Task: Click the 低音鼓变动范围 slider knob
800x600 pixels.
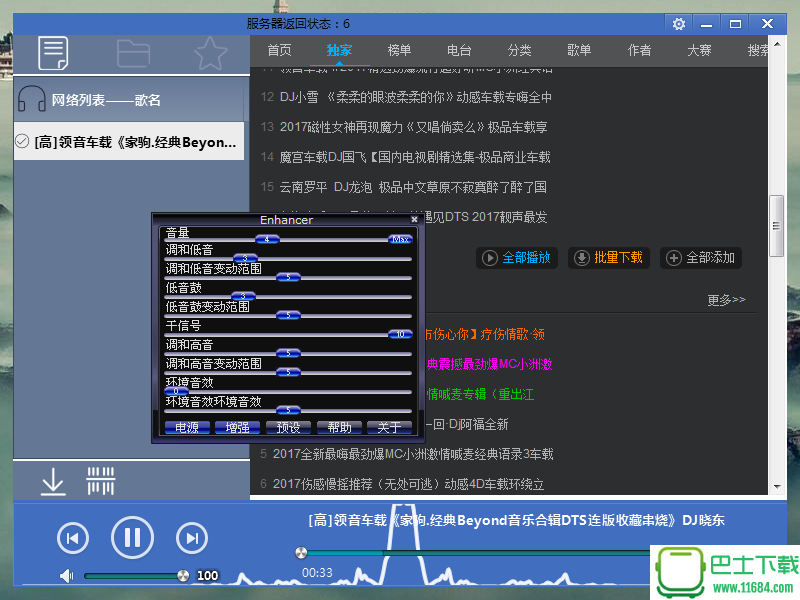Action: click(x=288, y=315)
